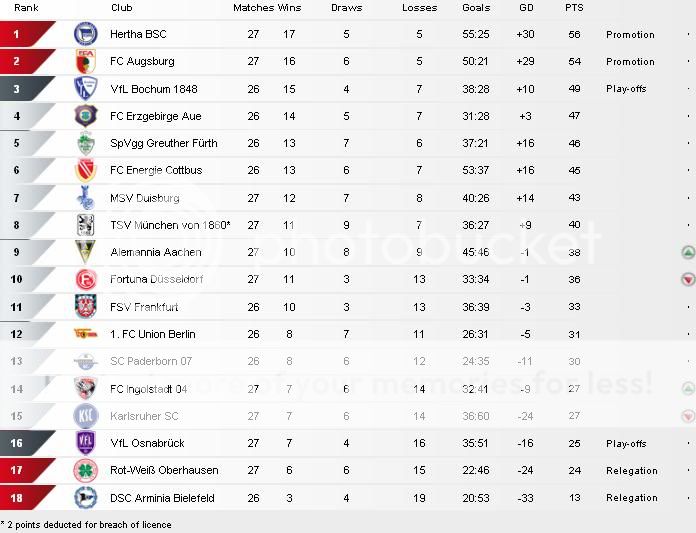Sort table by PTS column header
696x533 pixels.
pos(574,8)
